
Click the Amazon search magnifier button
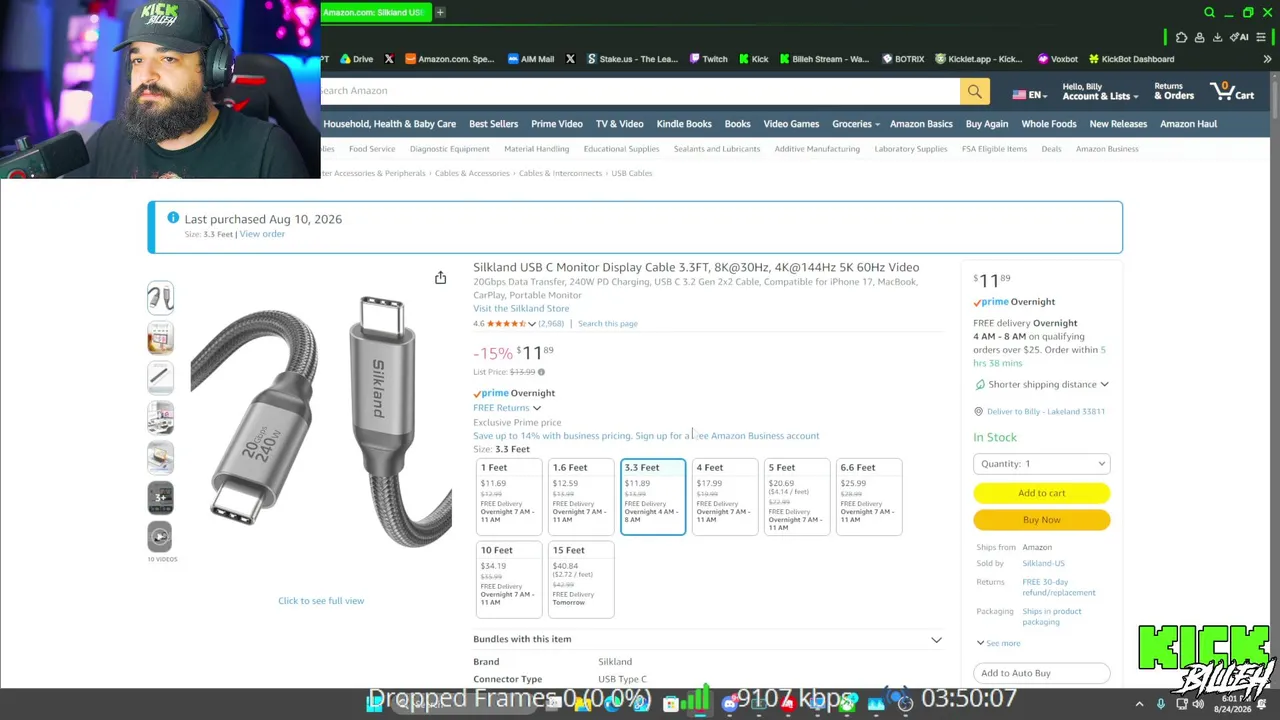point(974,92)
